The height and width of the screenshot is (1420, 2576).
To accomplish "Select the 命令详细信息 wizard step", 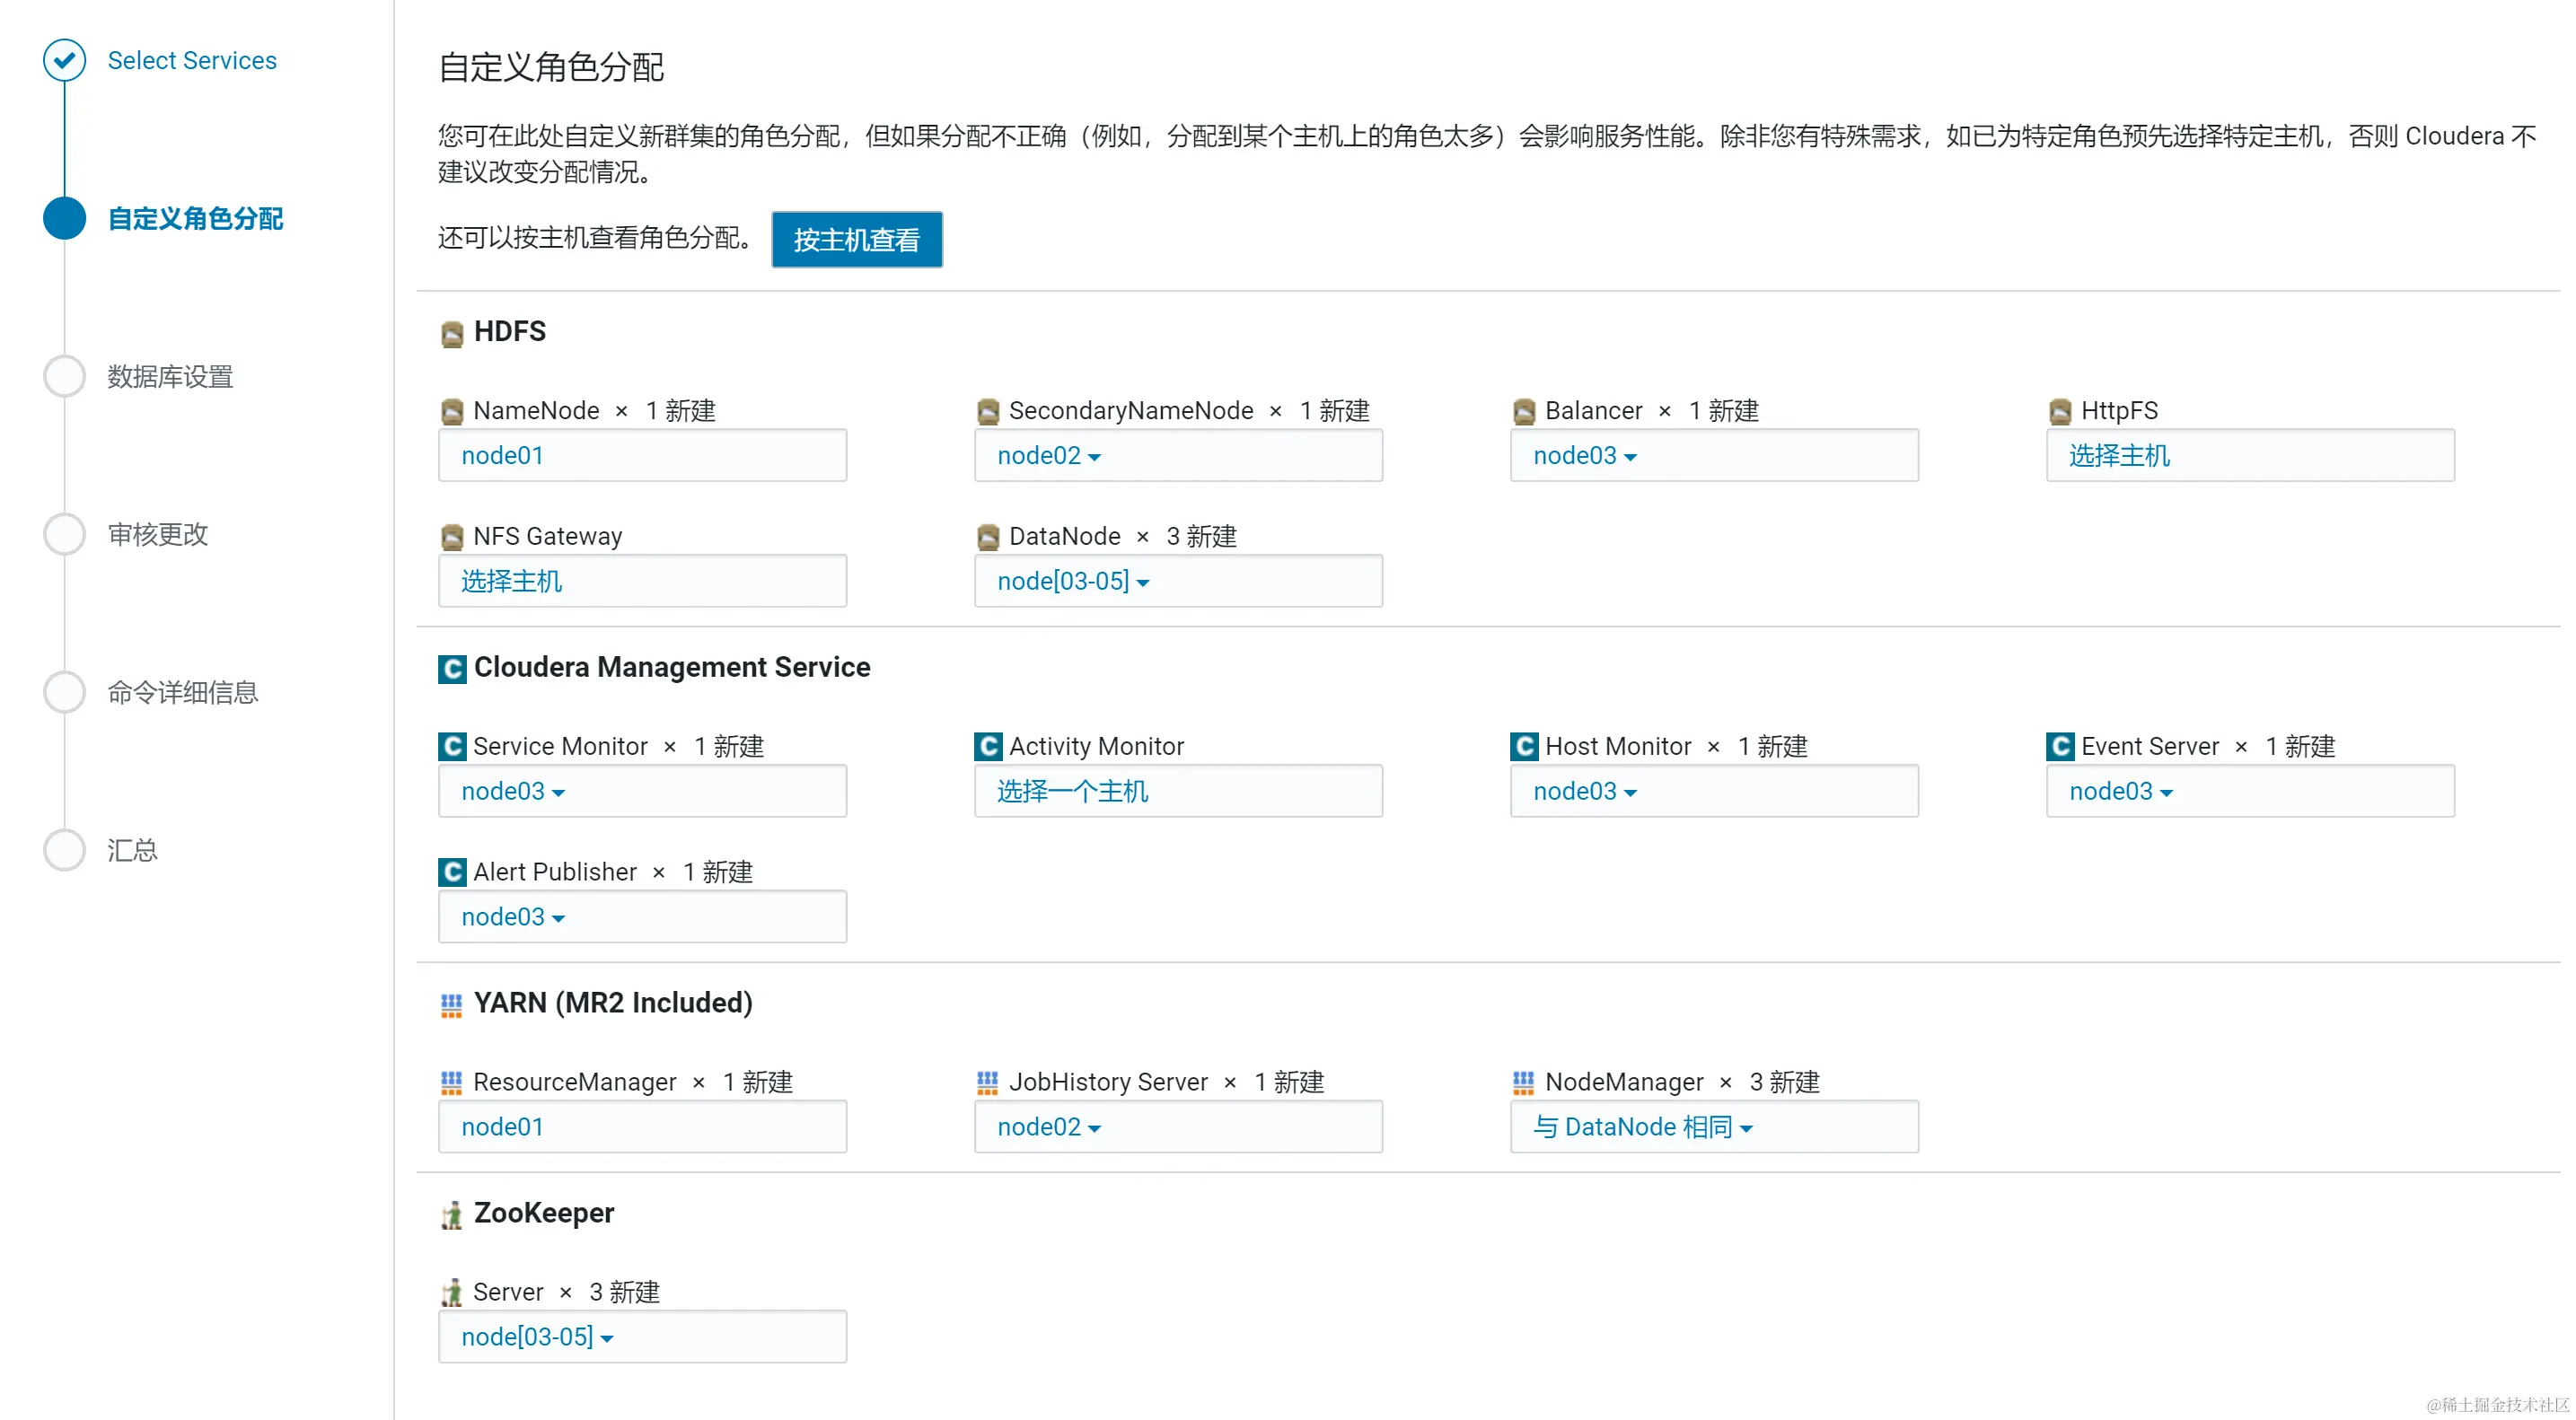I will pyautogui.click(x=183, y=693).
